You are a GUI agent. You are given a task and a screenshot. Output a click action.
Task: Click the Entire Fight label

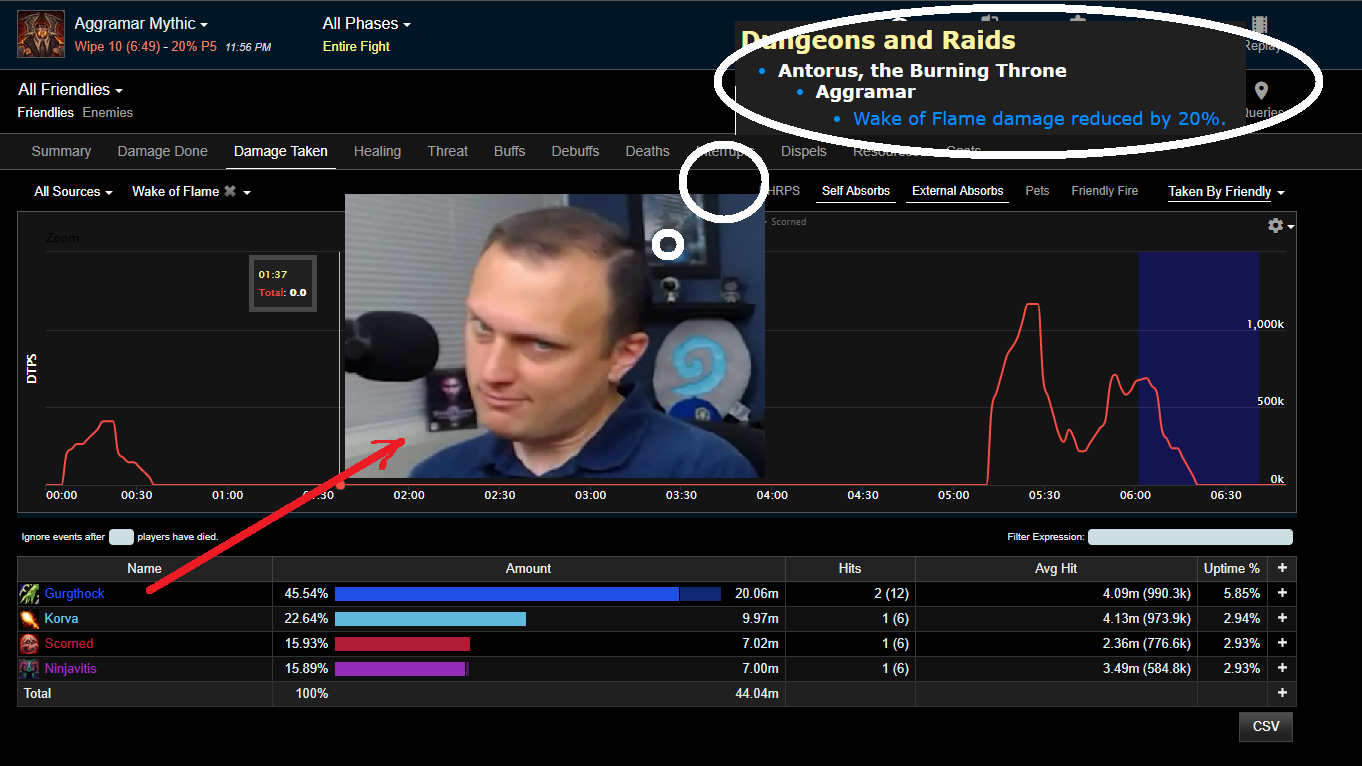pos(356,47)
